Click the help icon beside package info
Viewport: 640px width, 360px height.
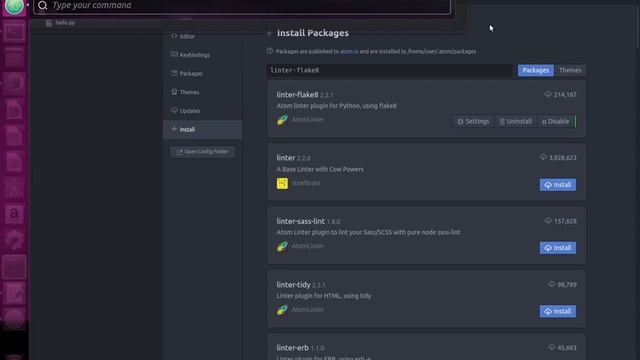tap(270, 51)
